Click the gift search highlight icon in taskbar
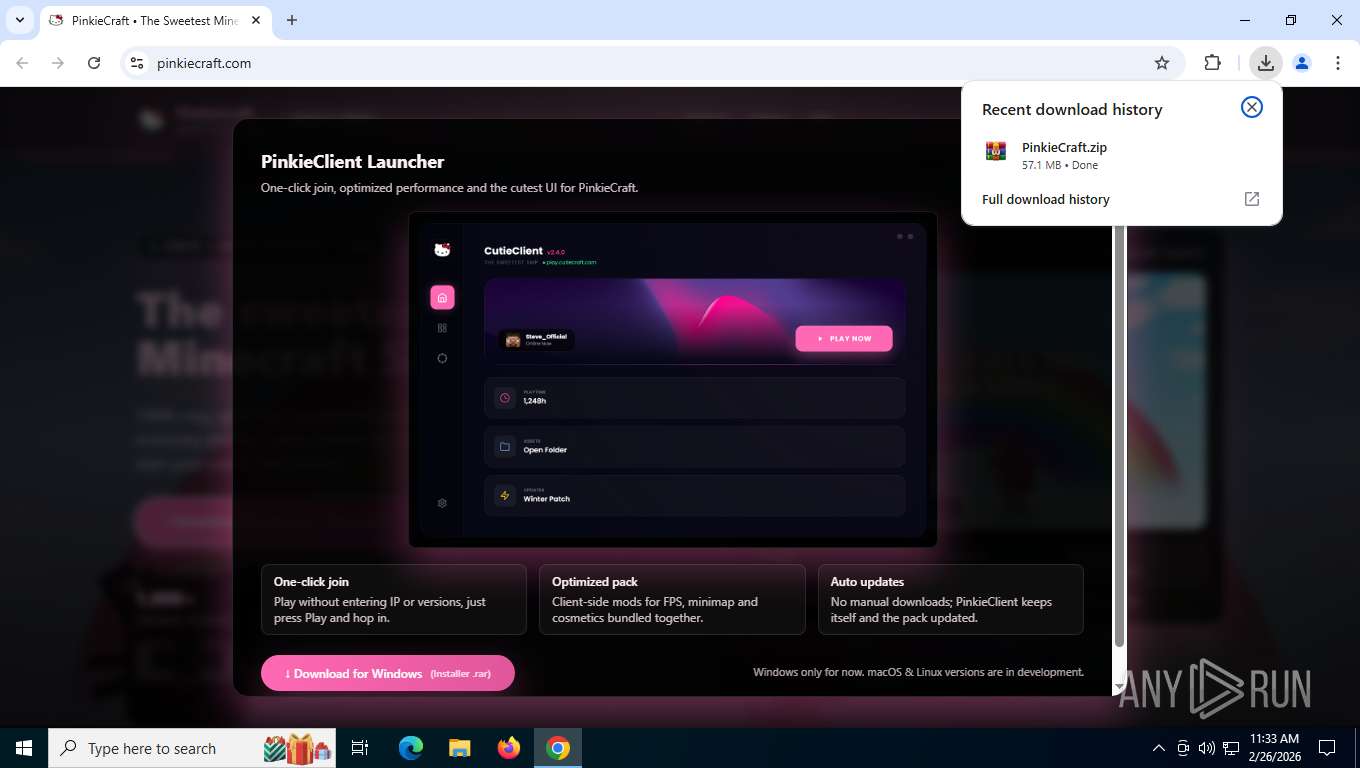The width and height of the screenshot is (1360, 768). [297, 748]
